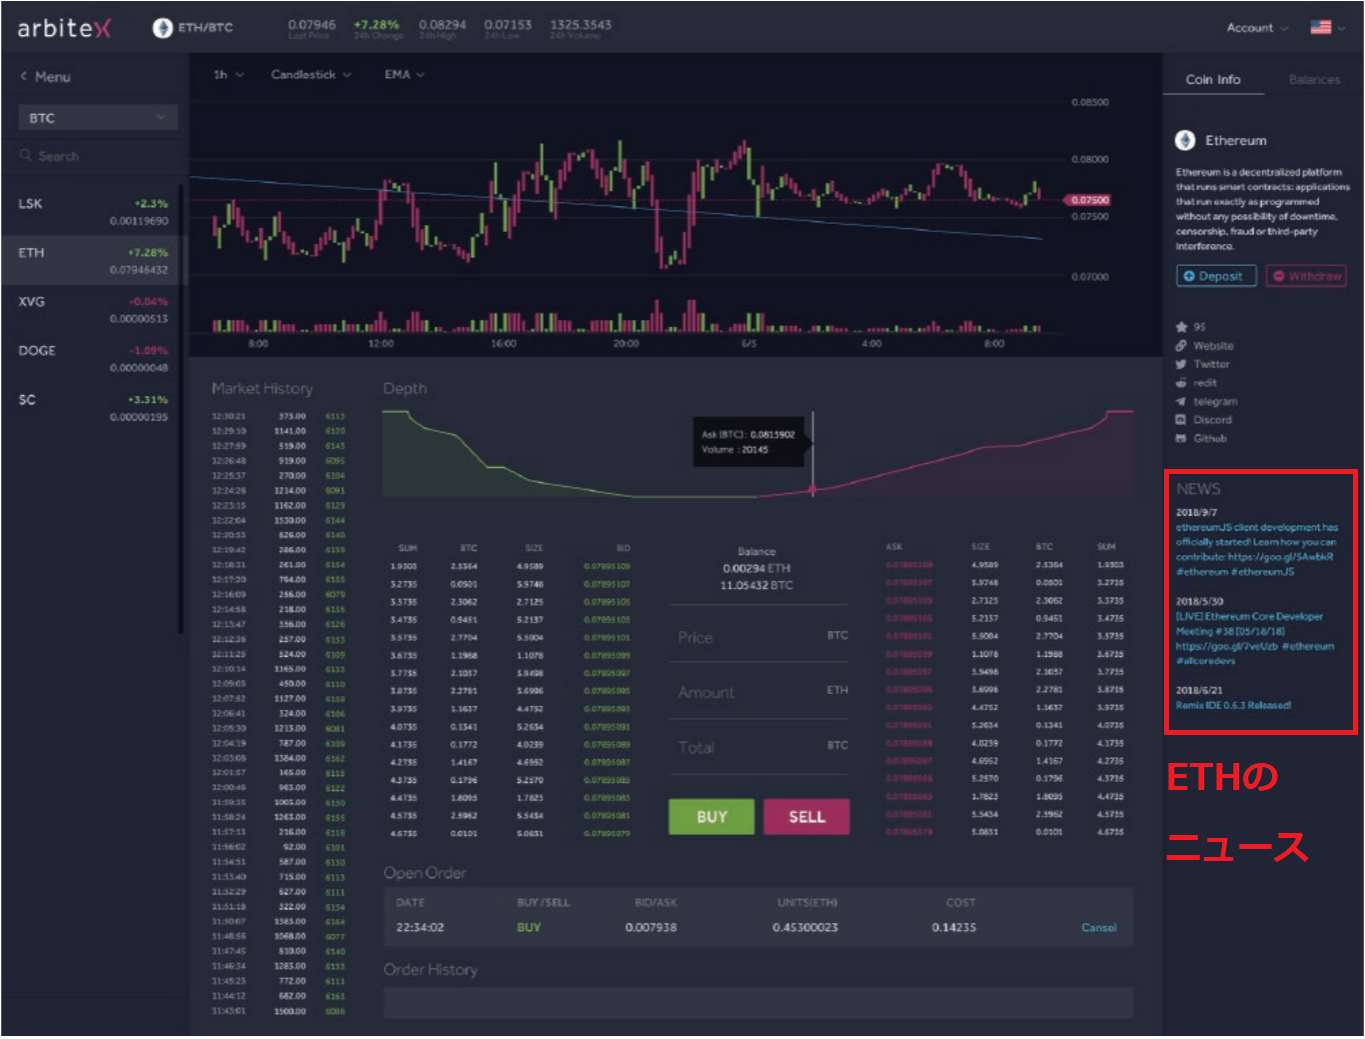Open the Ethereum Core Developer Meeting news

point(1255,638)
